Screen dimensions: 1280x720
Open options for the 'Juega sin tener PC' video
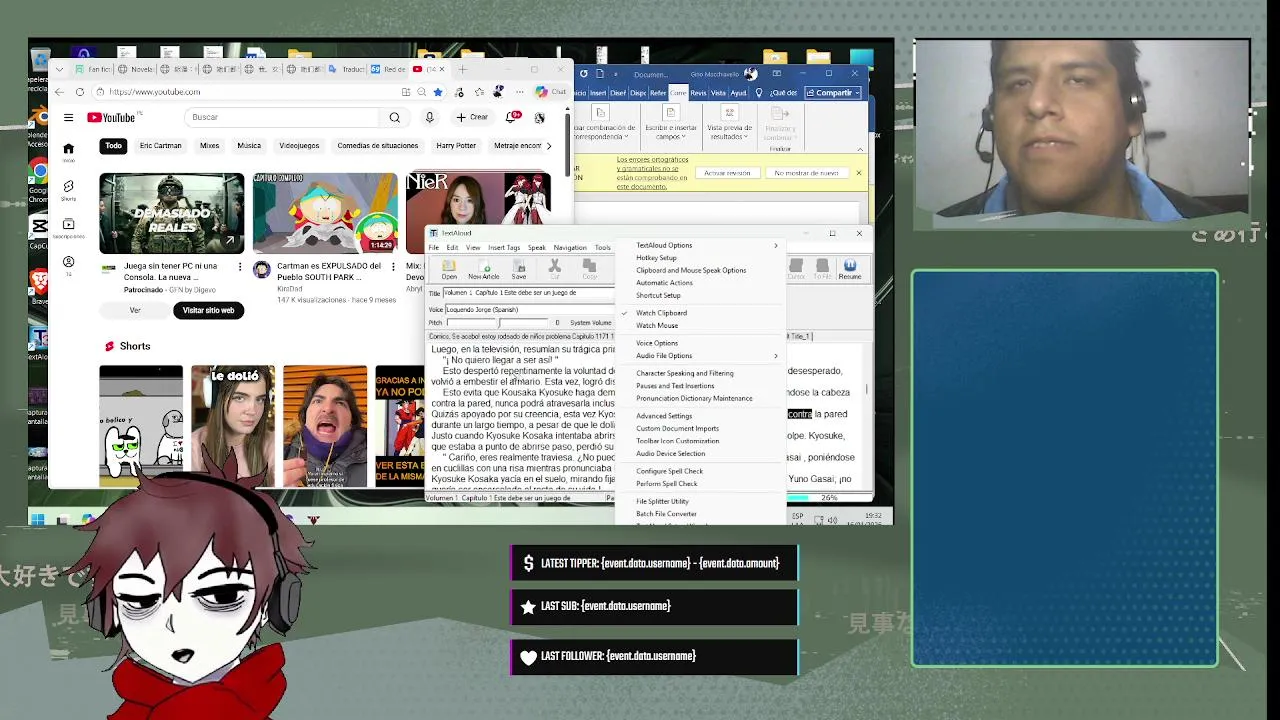239,267
